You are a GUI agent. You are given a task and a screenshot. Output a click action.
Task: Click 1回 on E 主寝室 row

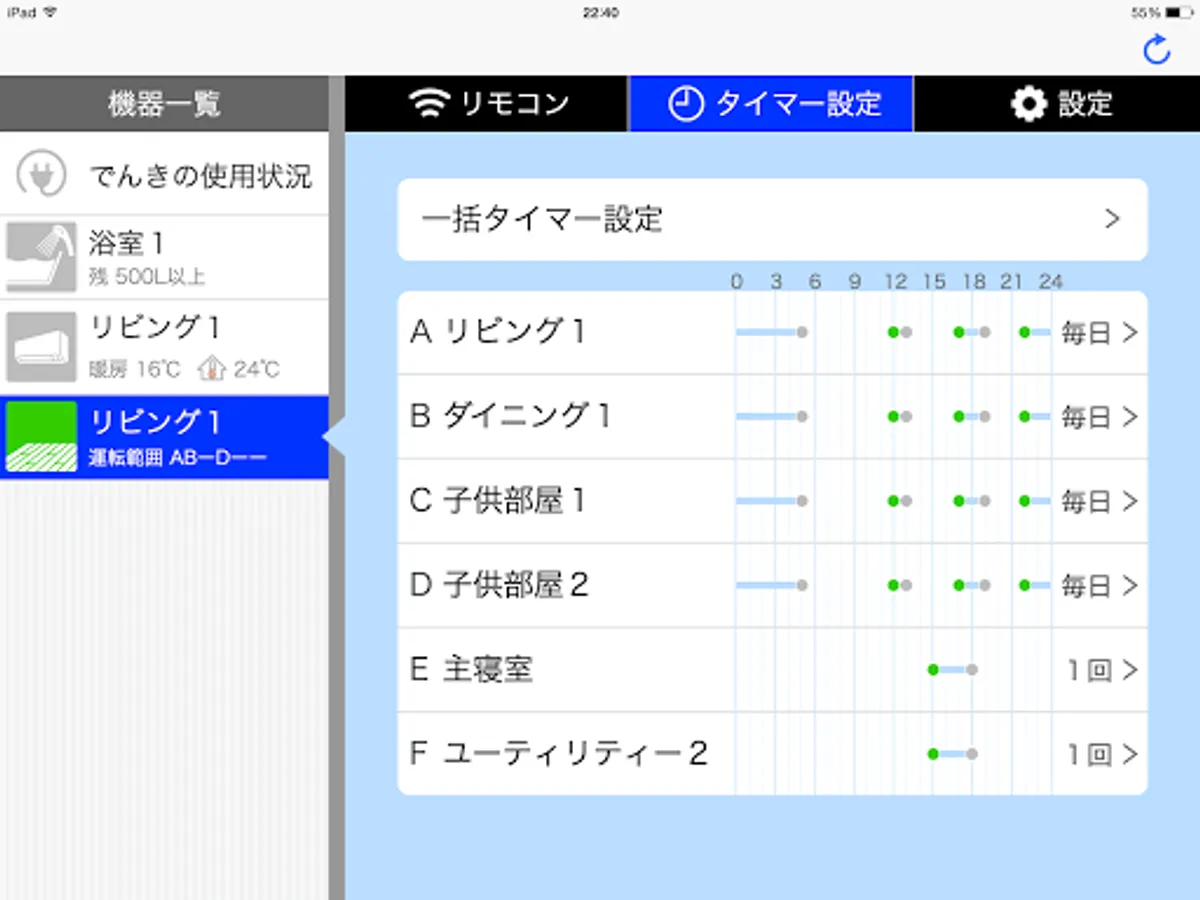point(1089,670)
